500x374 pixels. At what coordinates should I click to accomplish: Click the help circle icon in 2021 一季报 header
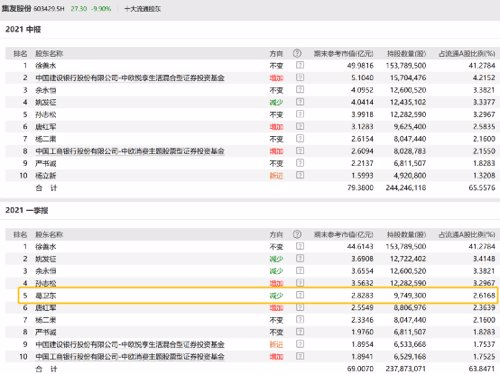pyautogui.click(x=297, y=234)
